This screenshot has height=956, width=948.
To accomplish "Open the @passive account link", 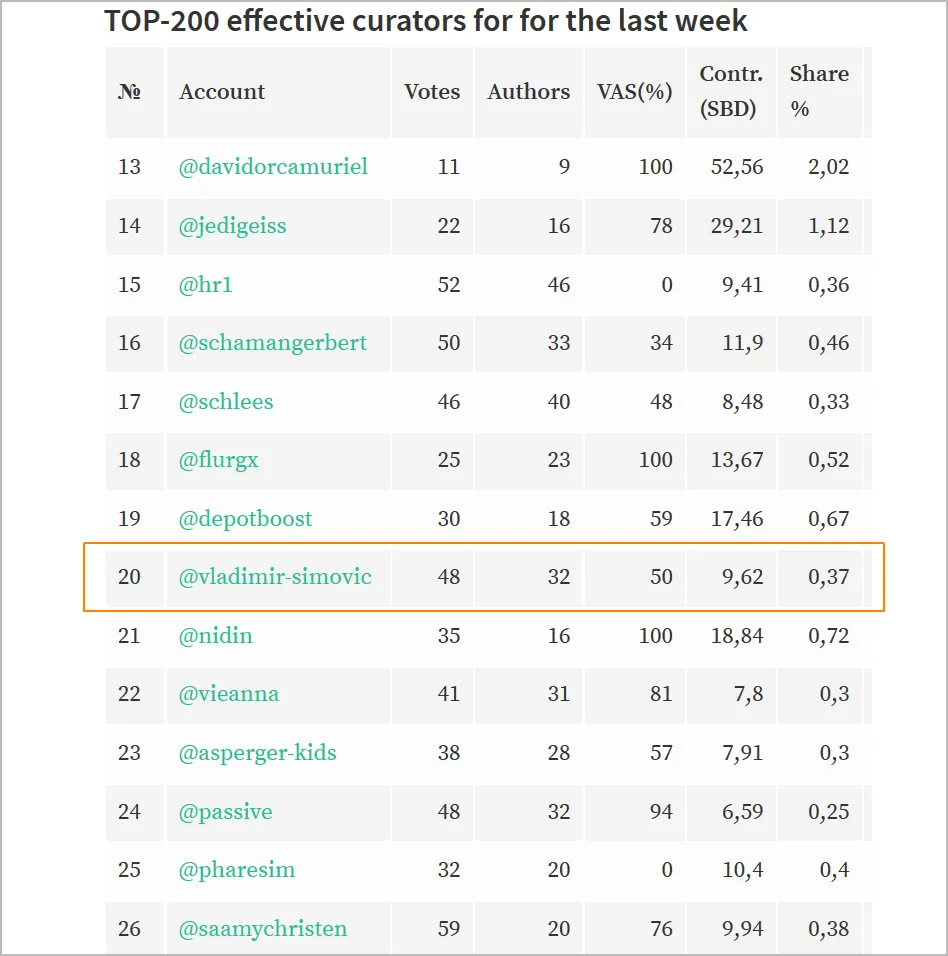I will click(226, 812).
